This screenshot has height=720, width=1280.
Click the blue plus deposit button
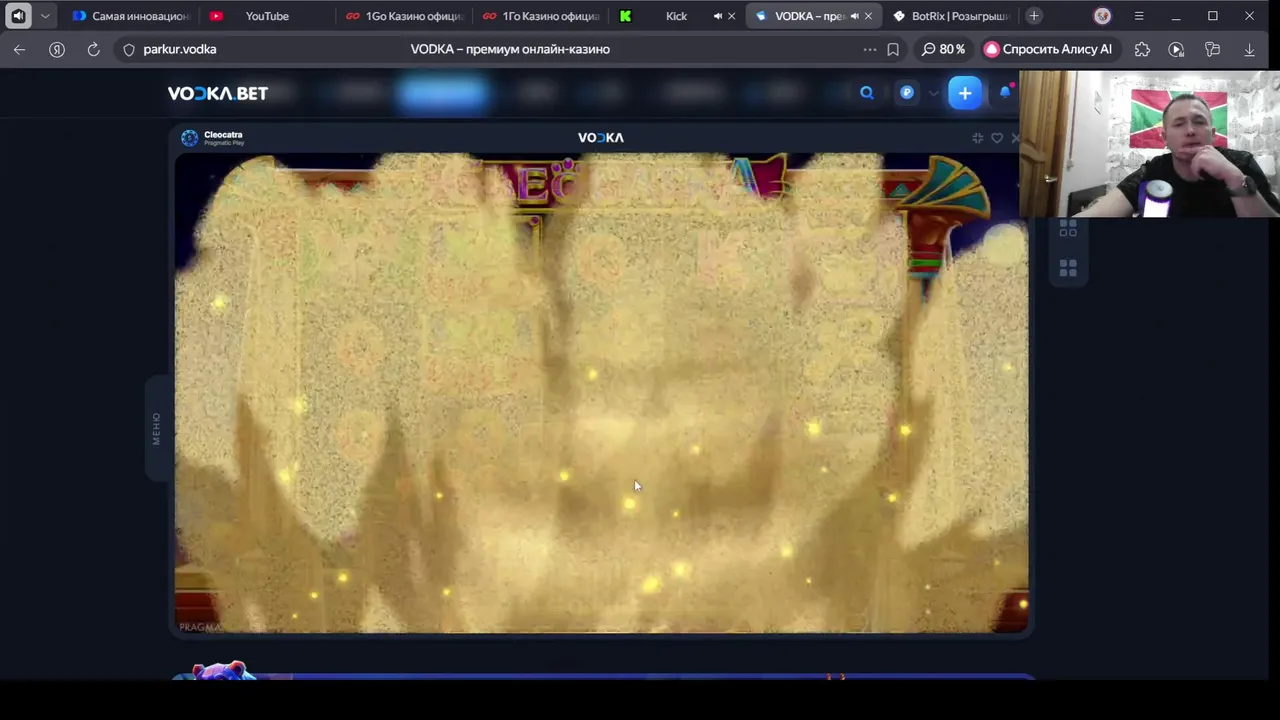[x=965, y=93]
